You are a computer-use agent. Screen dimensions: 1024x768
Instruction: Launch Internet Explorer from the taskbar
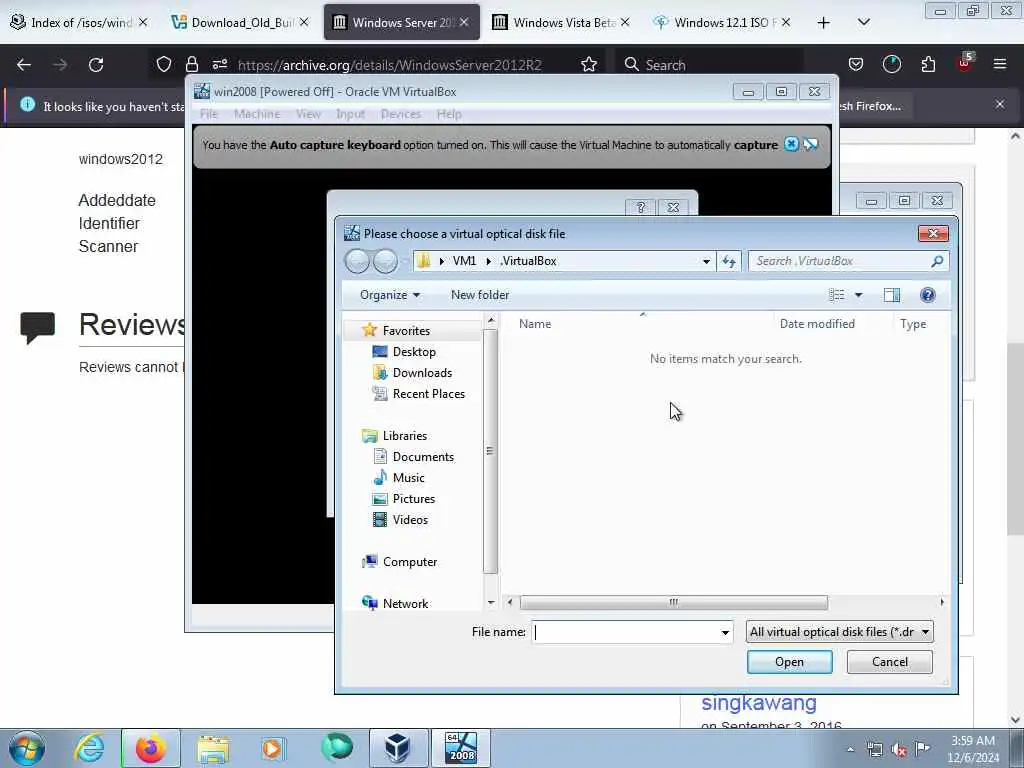pos(90,748)
